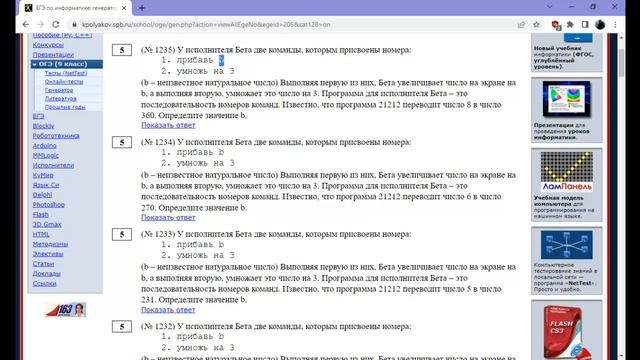640x360 pixels.
Task: Click the page vertical scrollbar thumb
Action: point(621,62)
